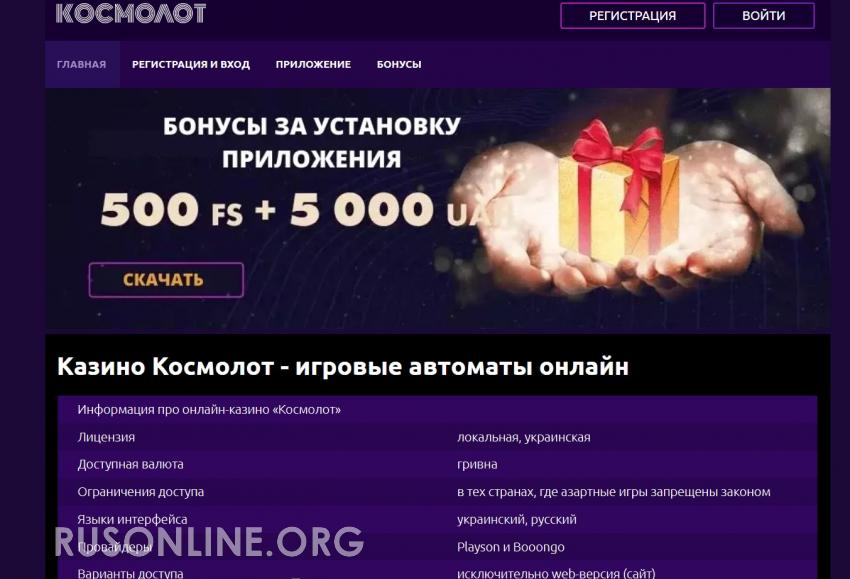The width and height of the screenshot is (850, 579).
Task: Click the Казино Космолот page heading
Action: (343, 367)
